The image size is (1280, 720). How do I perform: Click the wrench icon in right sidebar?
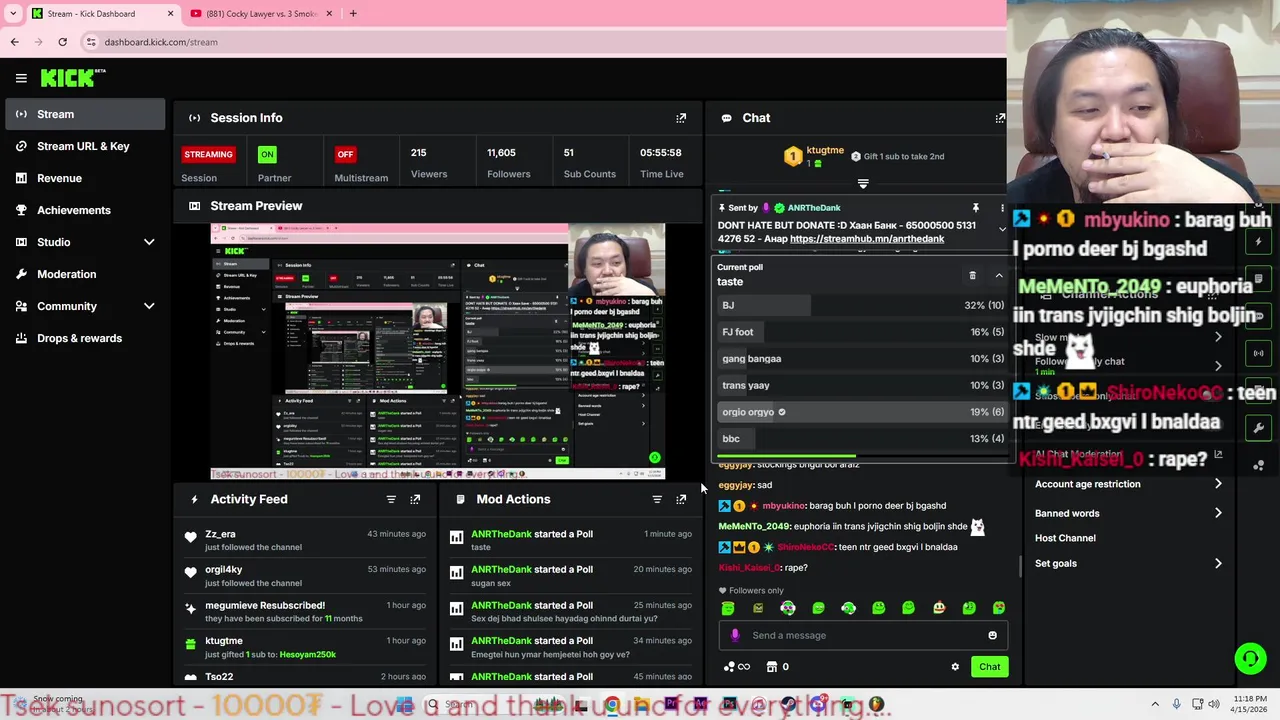pos(1258,428)
